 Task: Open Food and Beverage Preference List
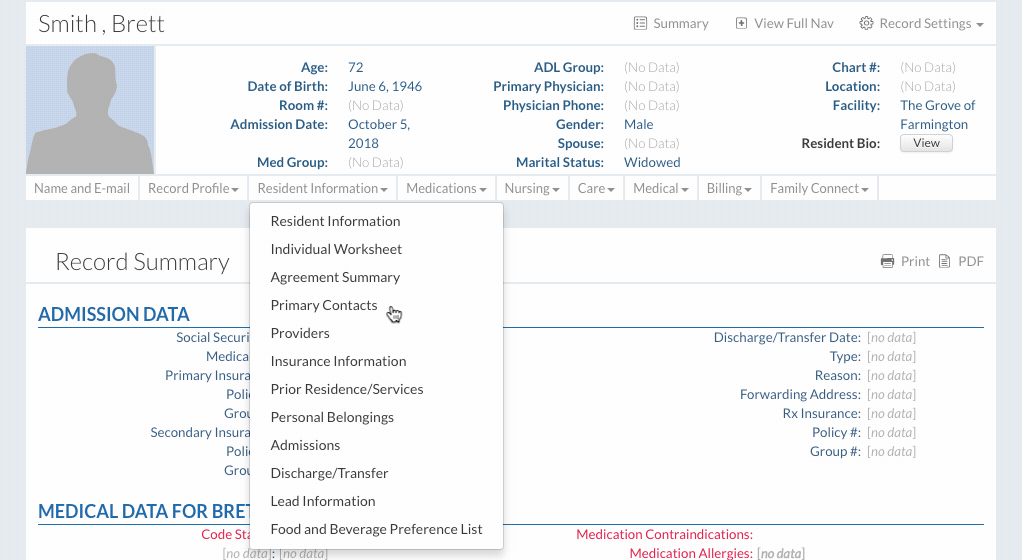(x=376, y=529)
